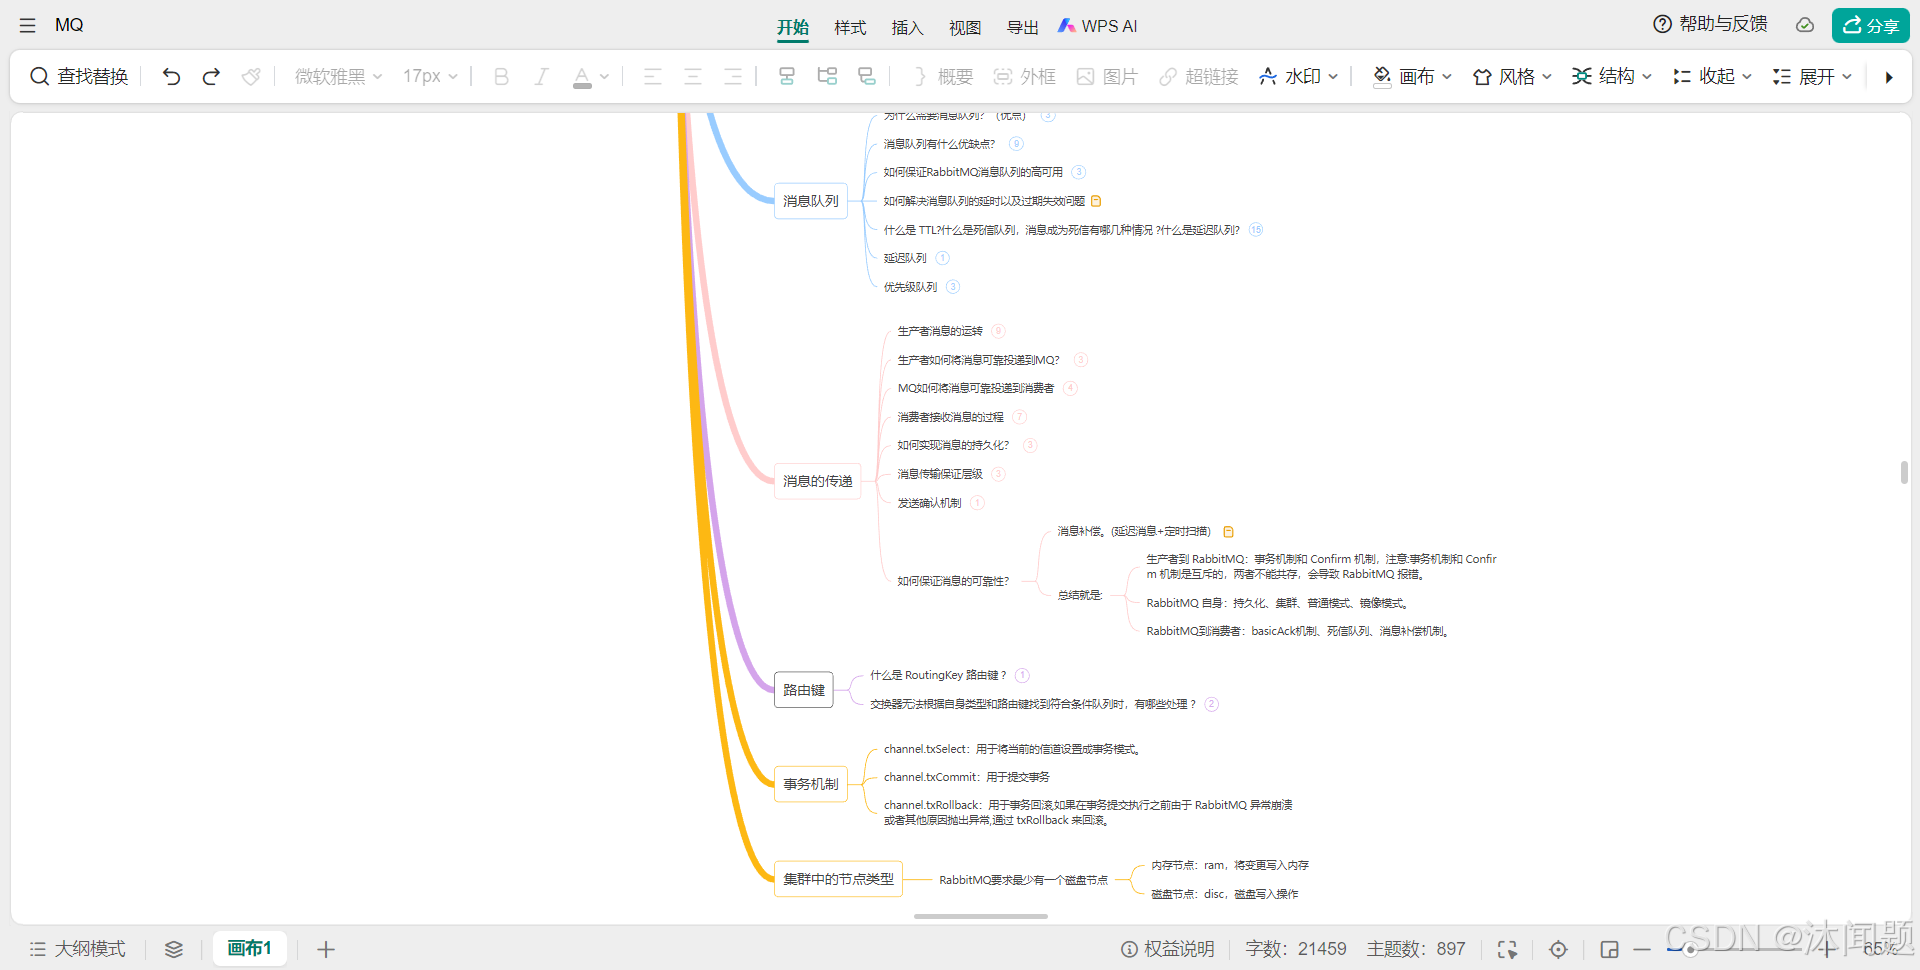Screen dimensions: 1920x970
Task: Undo the last action
Action: (171, 76)
